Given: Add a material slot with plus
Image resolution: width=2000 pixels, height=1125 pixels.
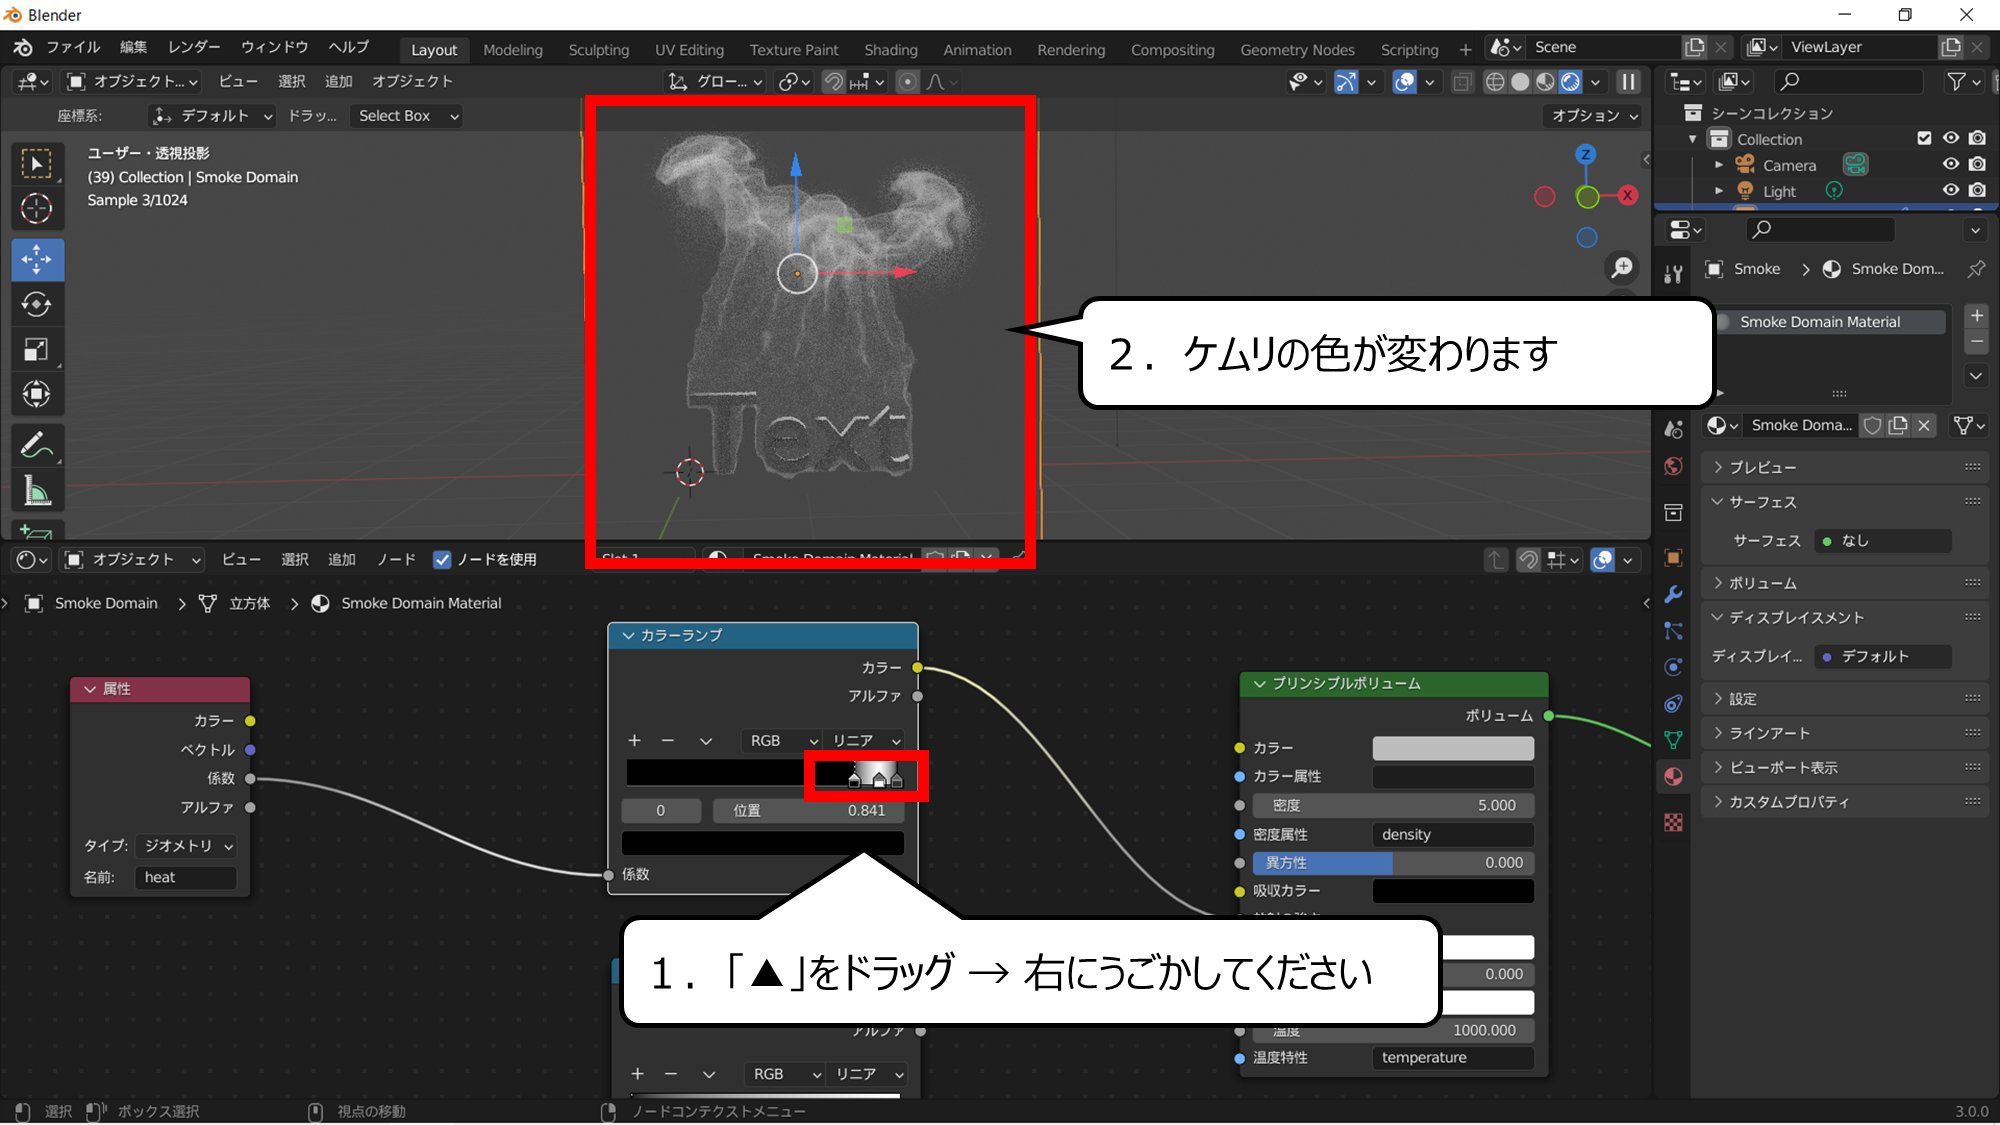Looking at the screenshot, I should (x=1976, y=316).
